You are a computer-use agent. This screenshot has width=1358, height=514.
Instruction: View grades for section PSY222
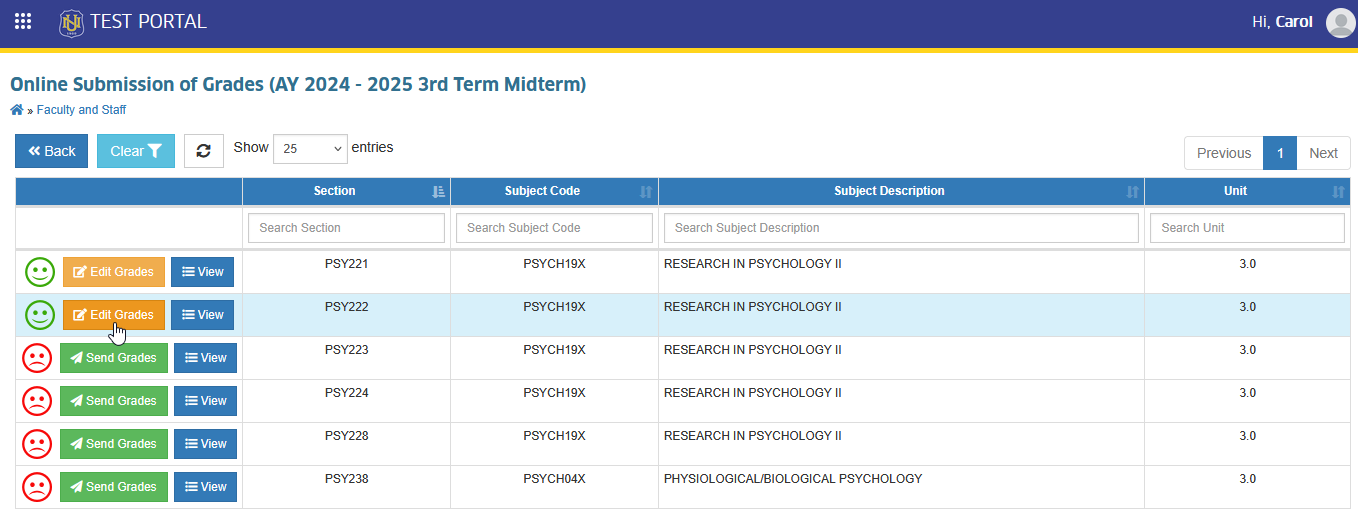(x=202, y=315)
